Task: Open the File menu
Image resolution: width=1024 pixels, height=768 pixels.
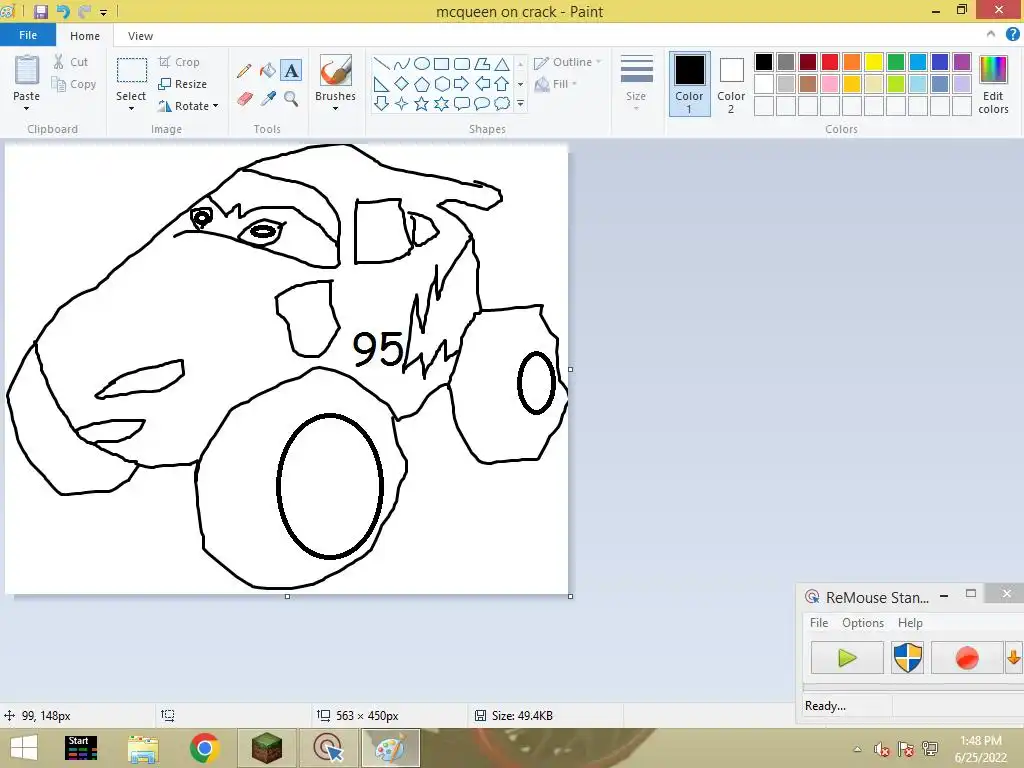Action: 27,35
